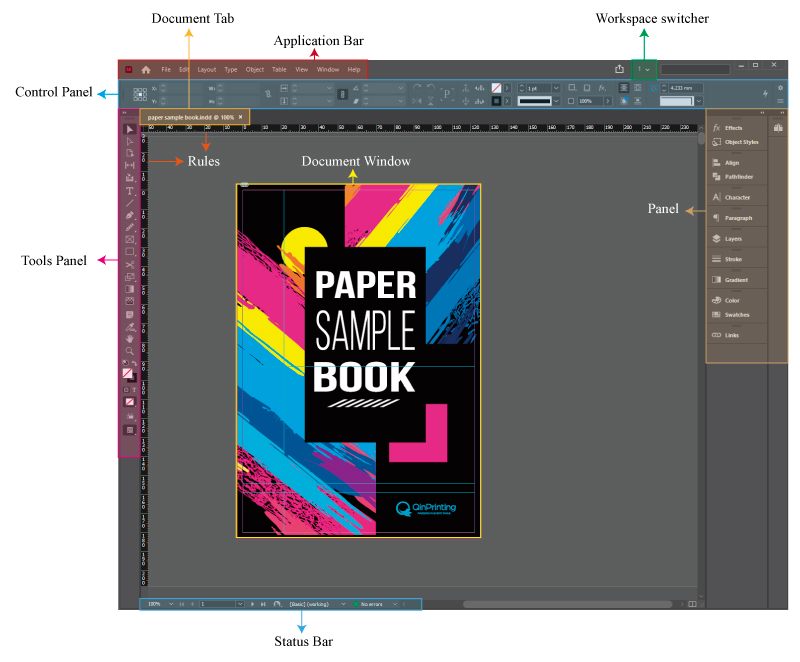Open control panel settings gear
Image resolution: width=800 pixels, height=662 pixels.
coord(780,88)
